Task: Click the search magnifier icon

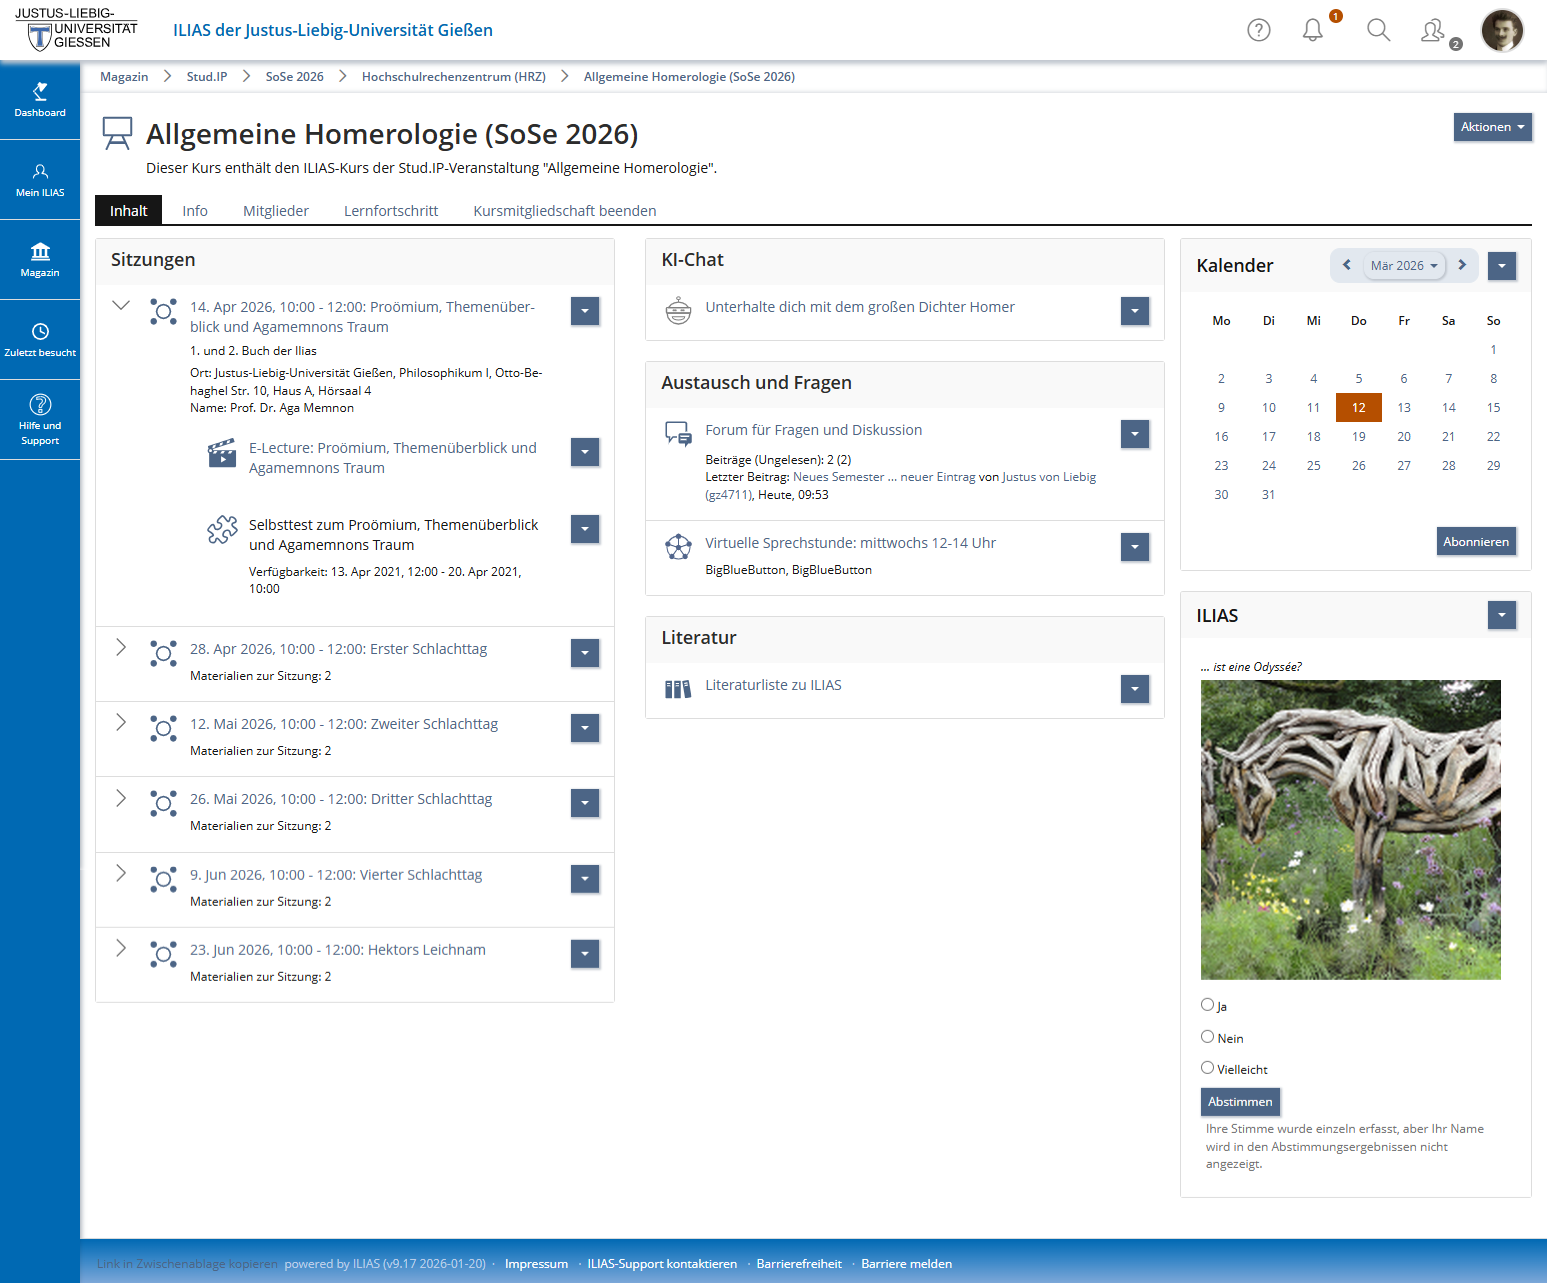Action: point(1378,30)
